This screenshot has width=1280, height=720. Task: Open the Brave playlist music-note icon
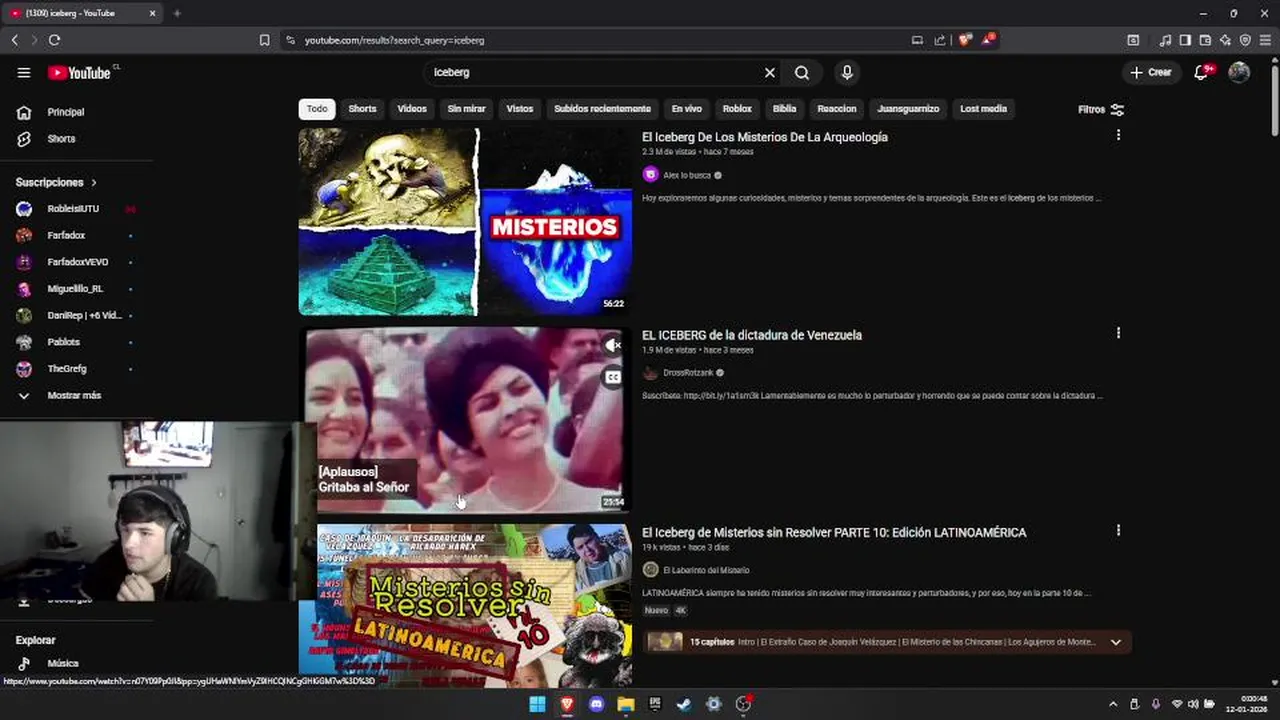pos(1165,40)
